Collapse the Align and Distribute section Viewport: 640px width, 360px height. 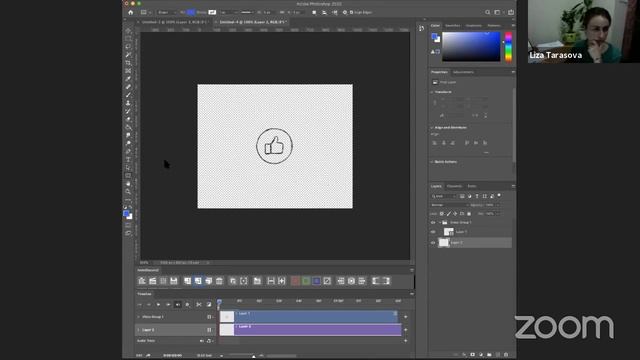(x=432, y=128)
